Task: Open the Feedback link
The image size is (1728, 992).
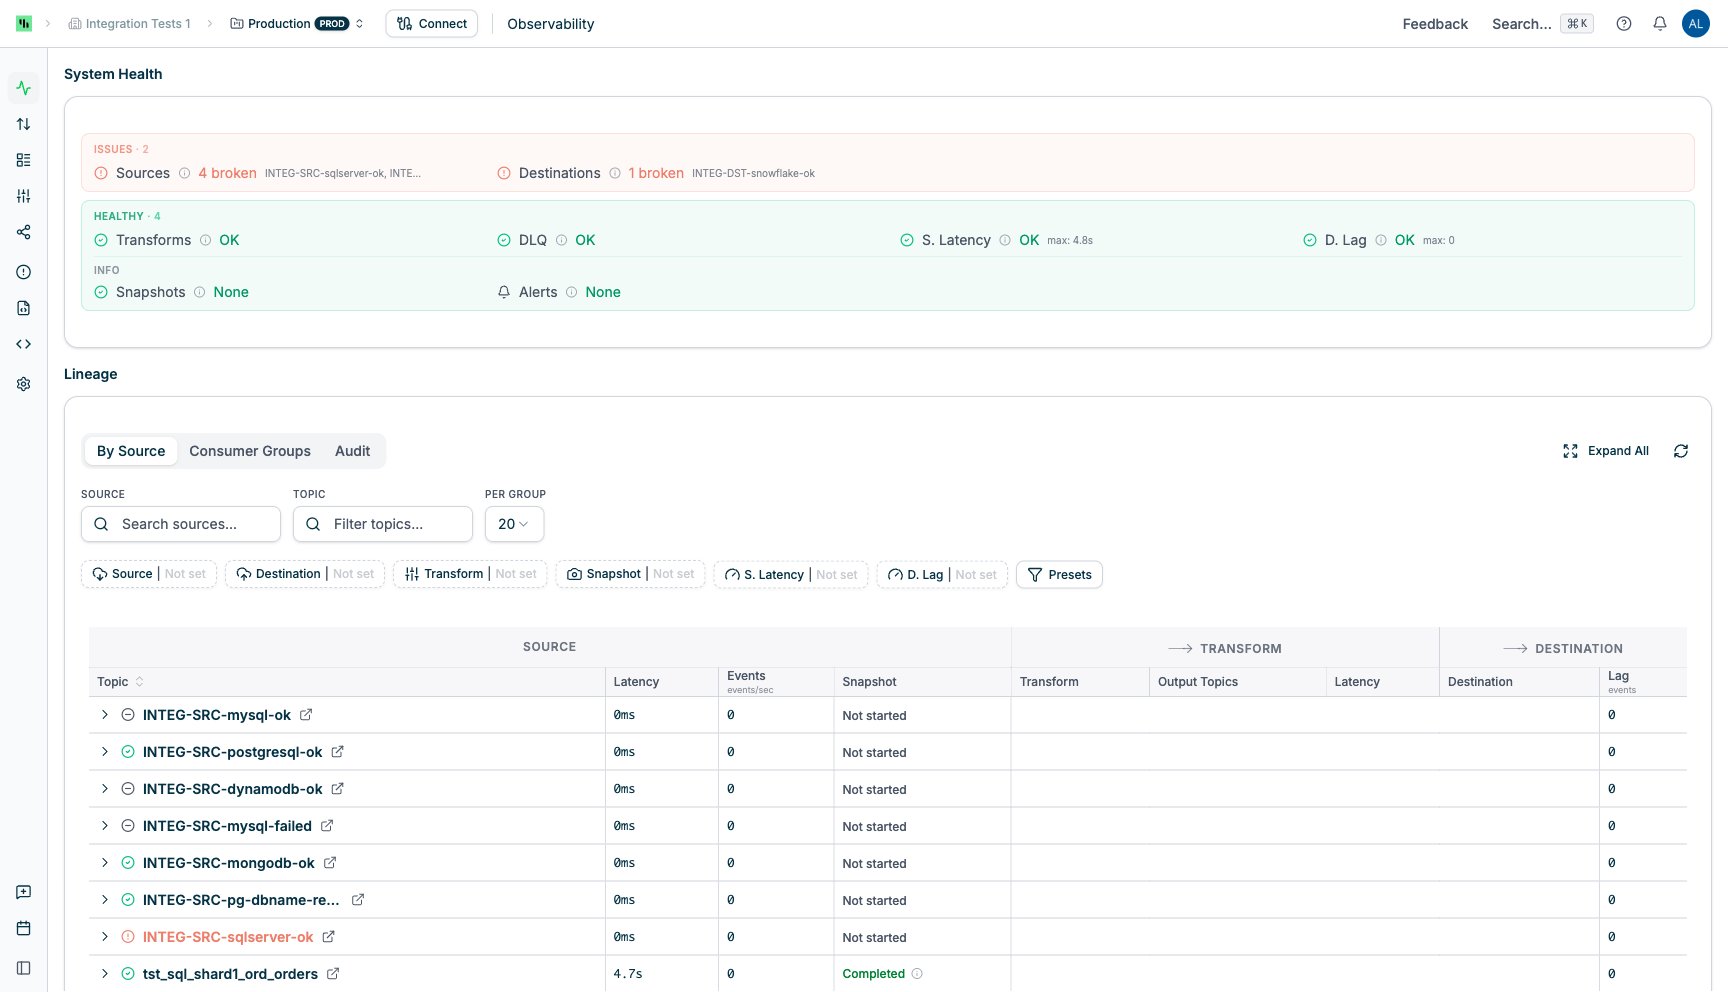Action: pos(1435,24)
